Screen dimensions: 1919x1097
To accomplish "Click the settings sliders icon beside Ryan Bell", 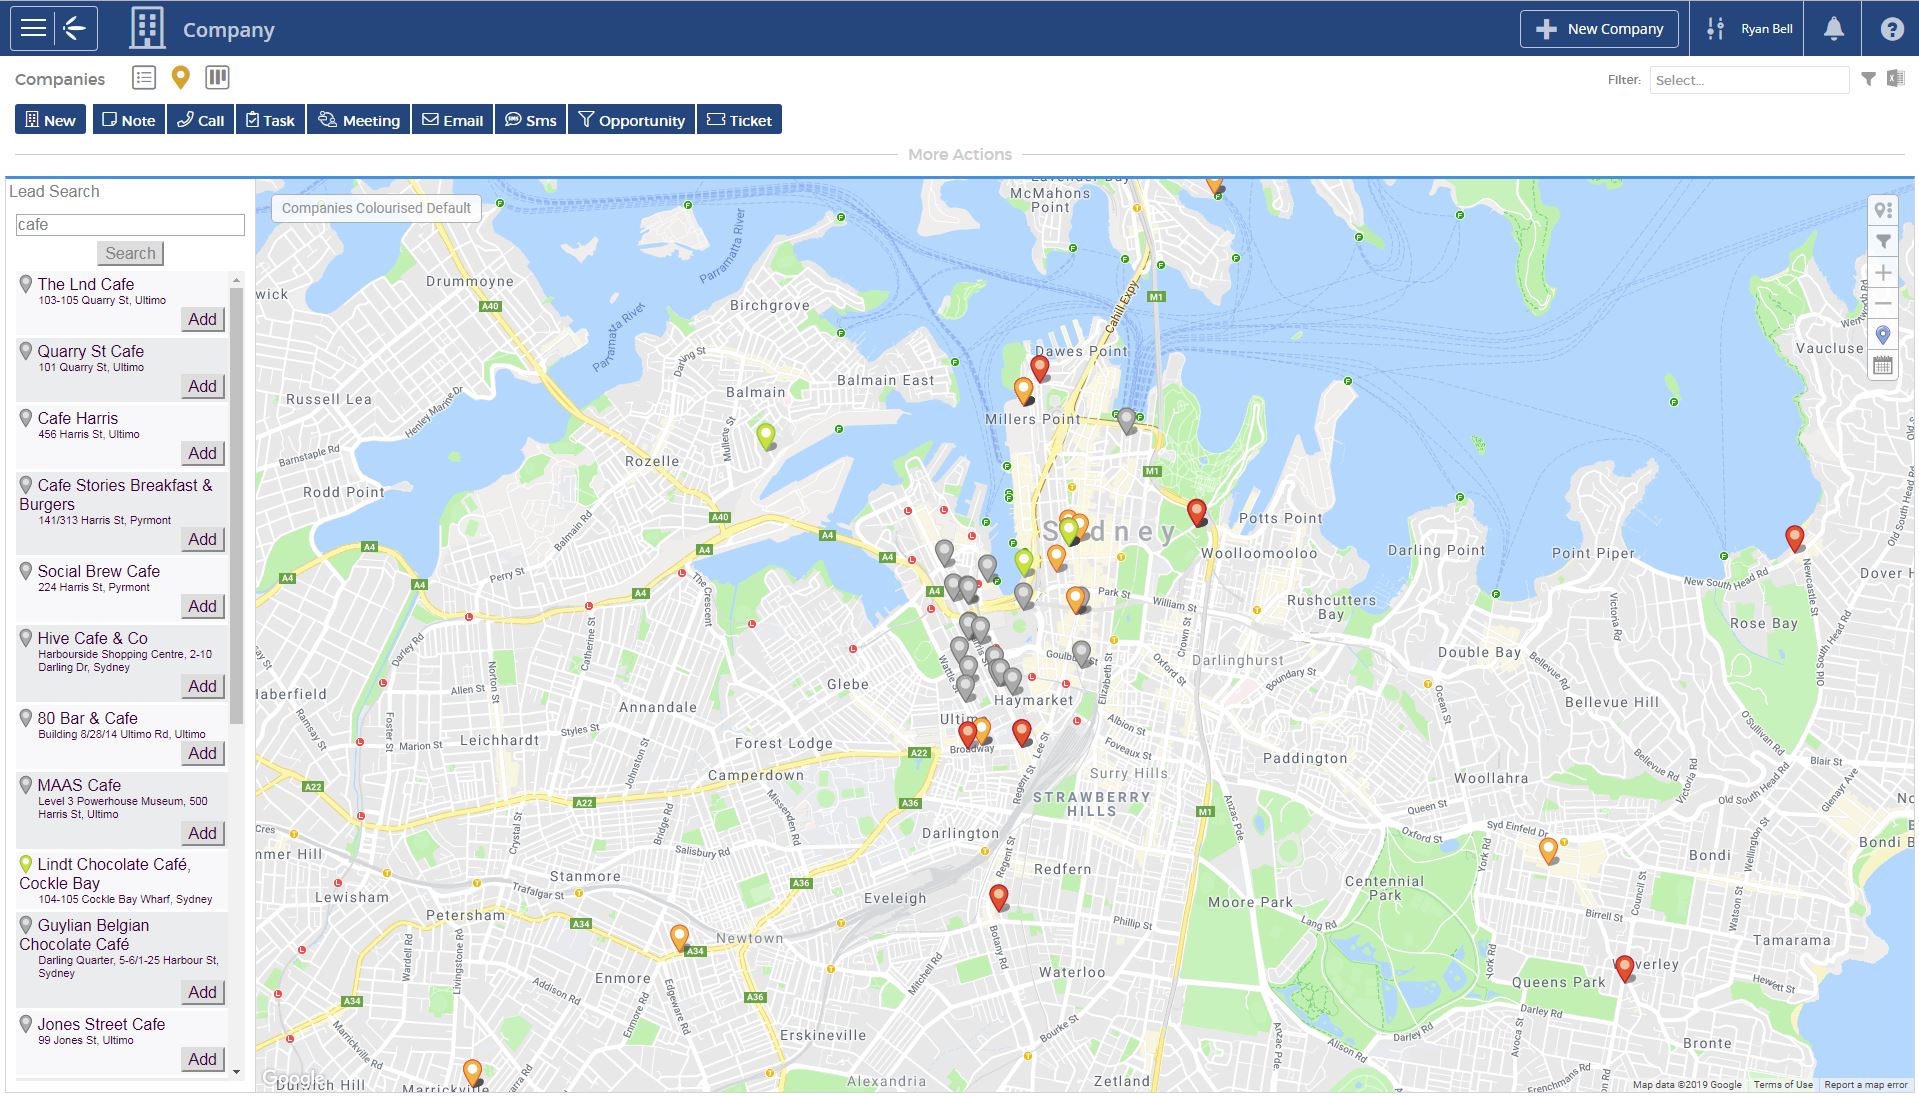I will click(1715, 29).
